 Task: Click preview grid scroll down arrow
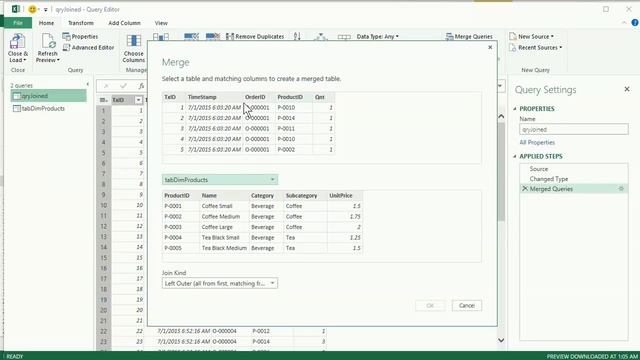pos(501,340)
